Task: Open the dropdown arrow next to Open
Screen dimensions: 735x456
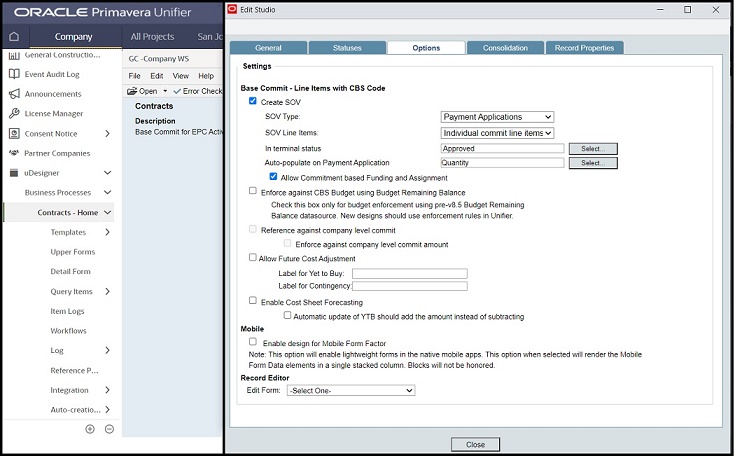Action: (x=165, y=91)
